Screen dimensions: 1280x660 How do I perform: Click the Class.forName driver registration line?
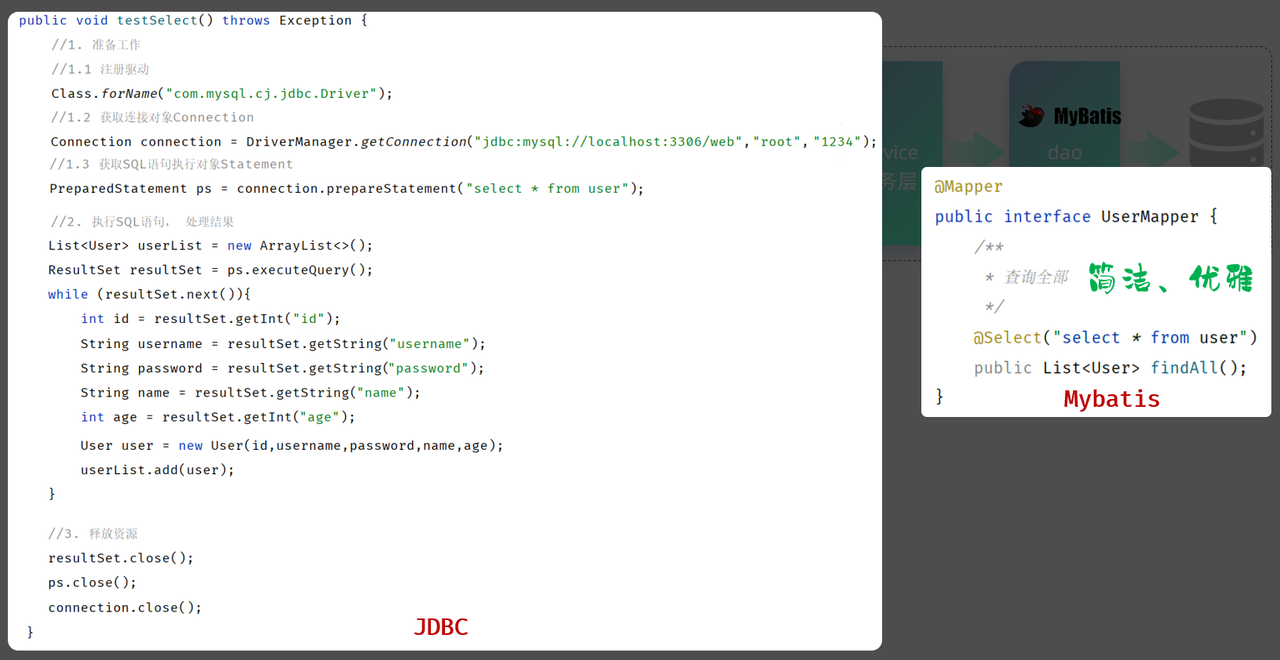pyautogui.click(x=222, y=93)
